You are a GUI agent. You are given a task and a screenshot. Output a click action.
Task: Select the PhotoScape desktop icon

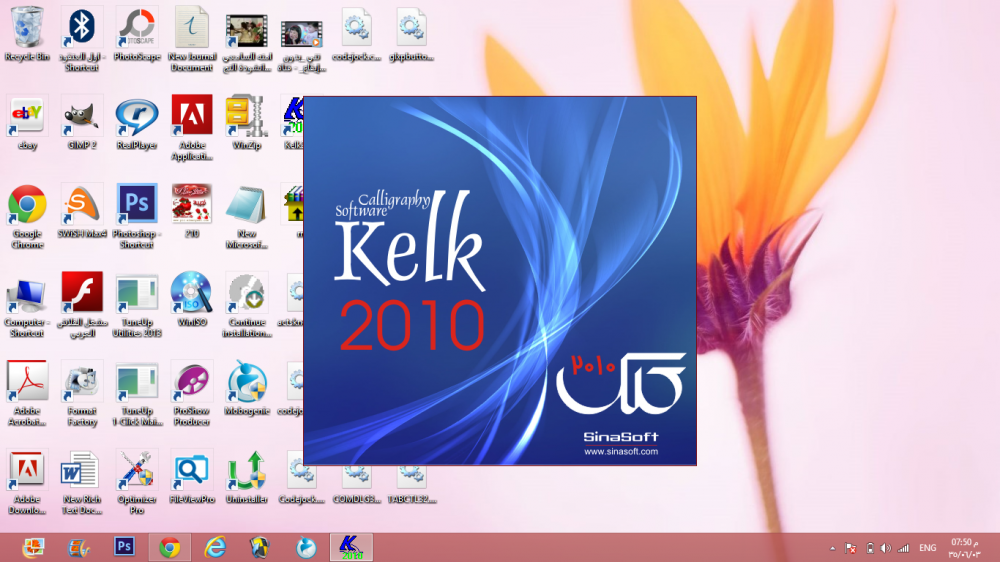136,30
